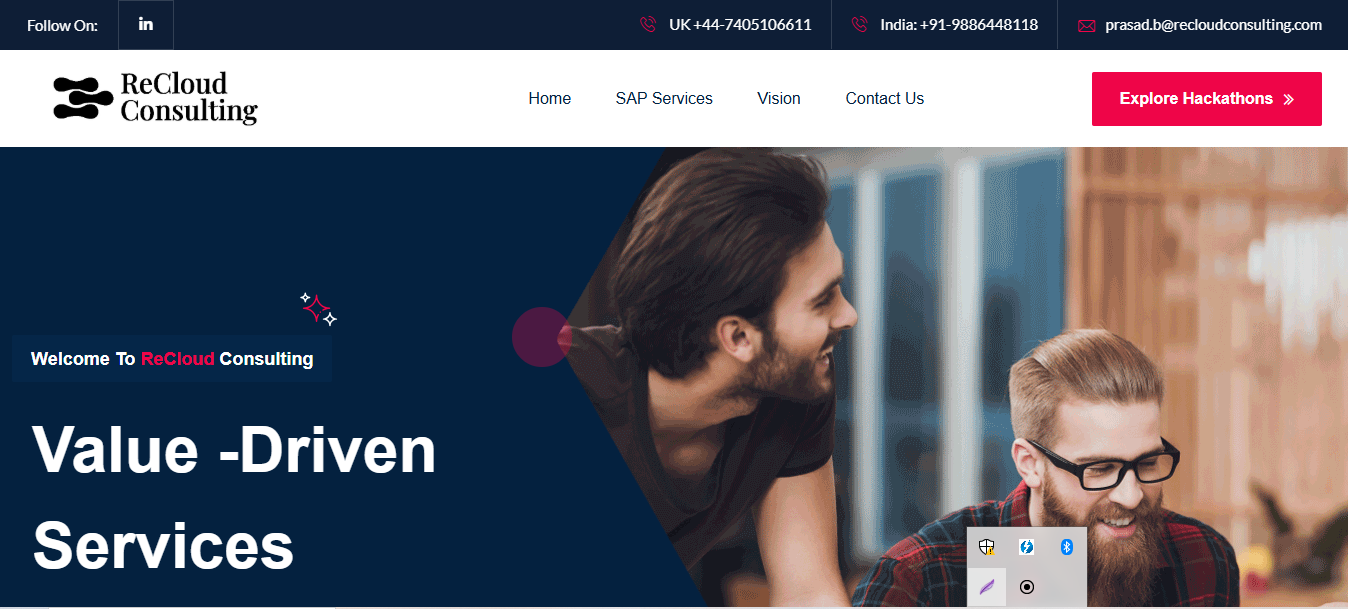This screenshot has height=609, width=1348.
Task: Open Windows Security shield tray icon
Action: [x=987, y=547]
